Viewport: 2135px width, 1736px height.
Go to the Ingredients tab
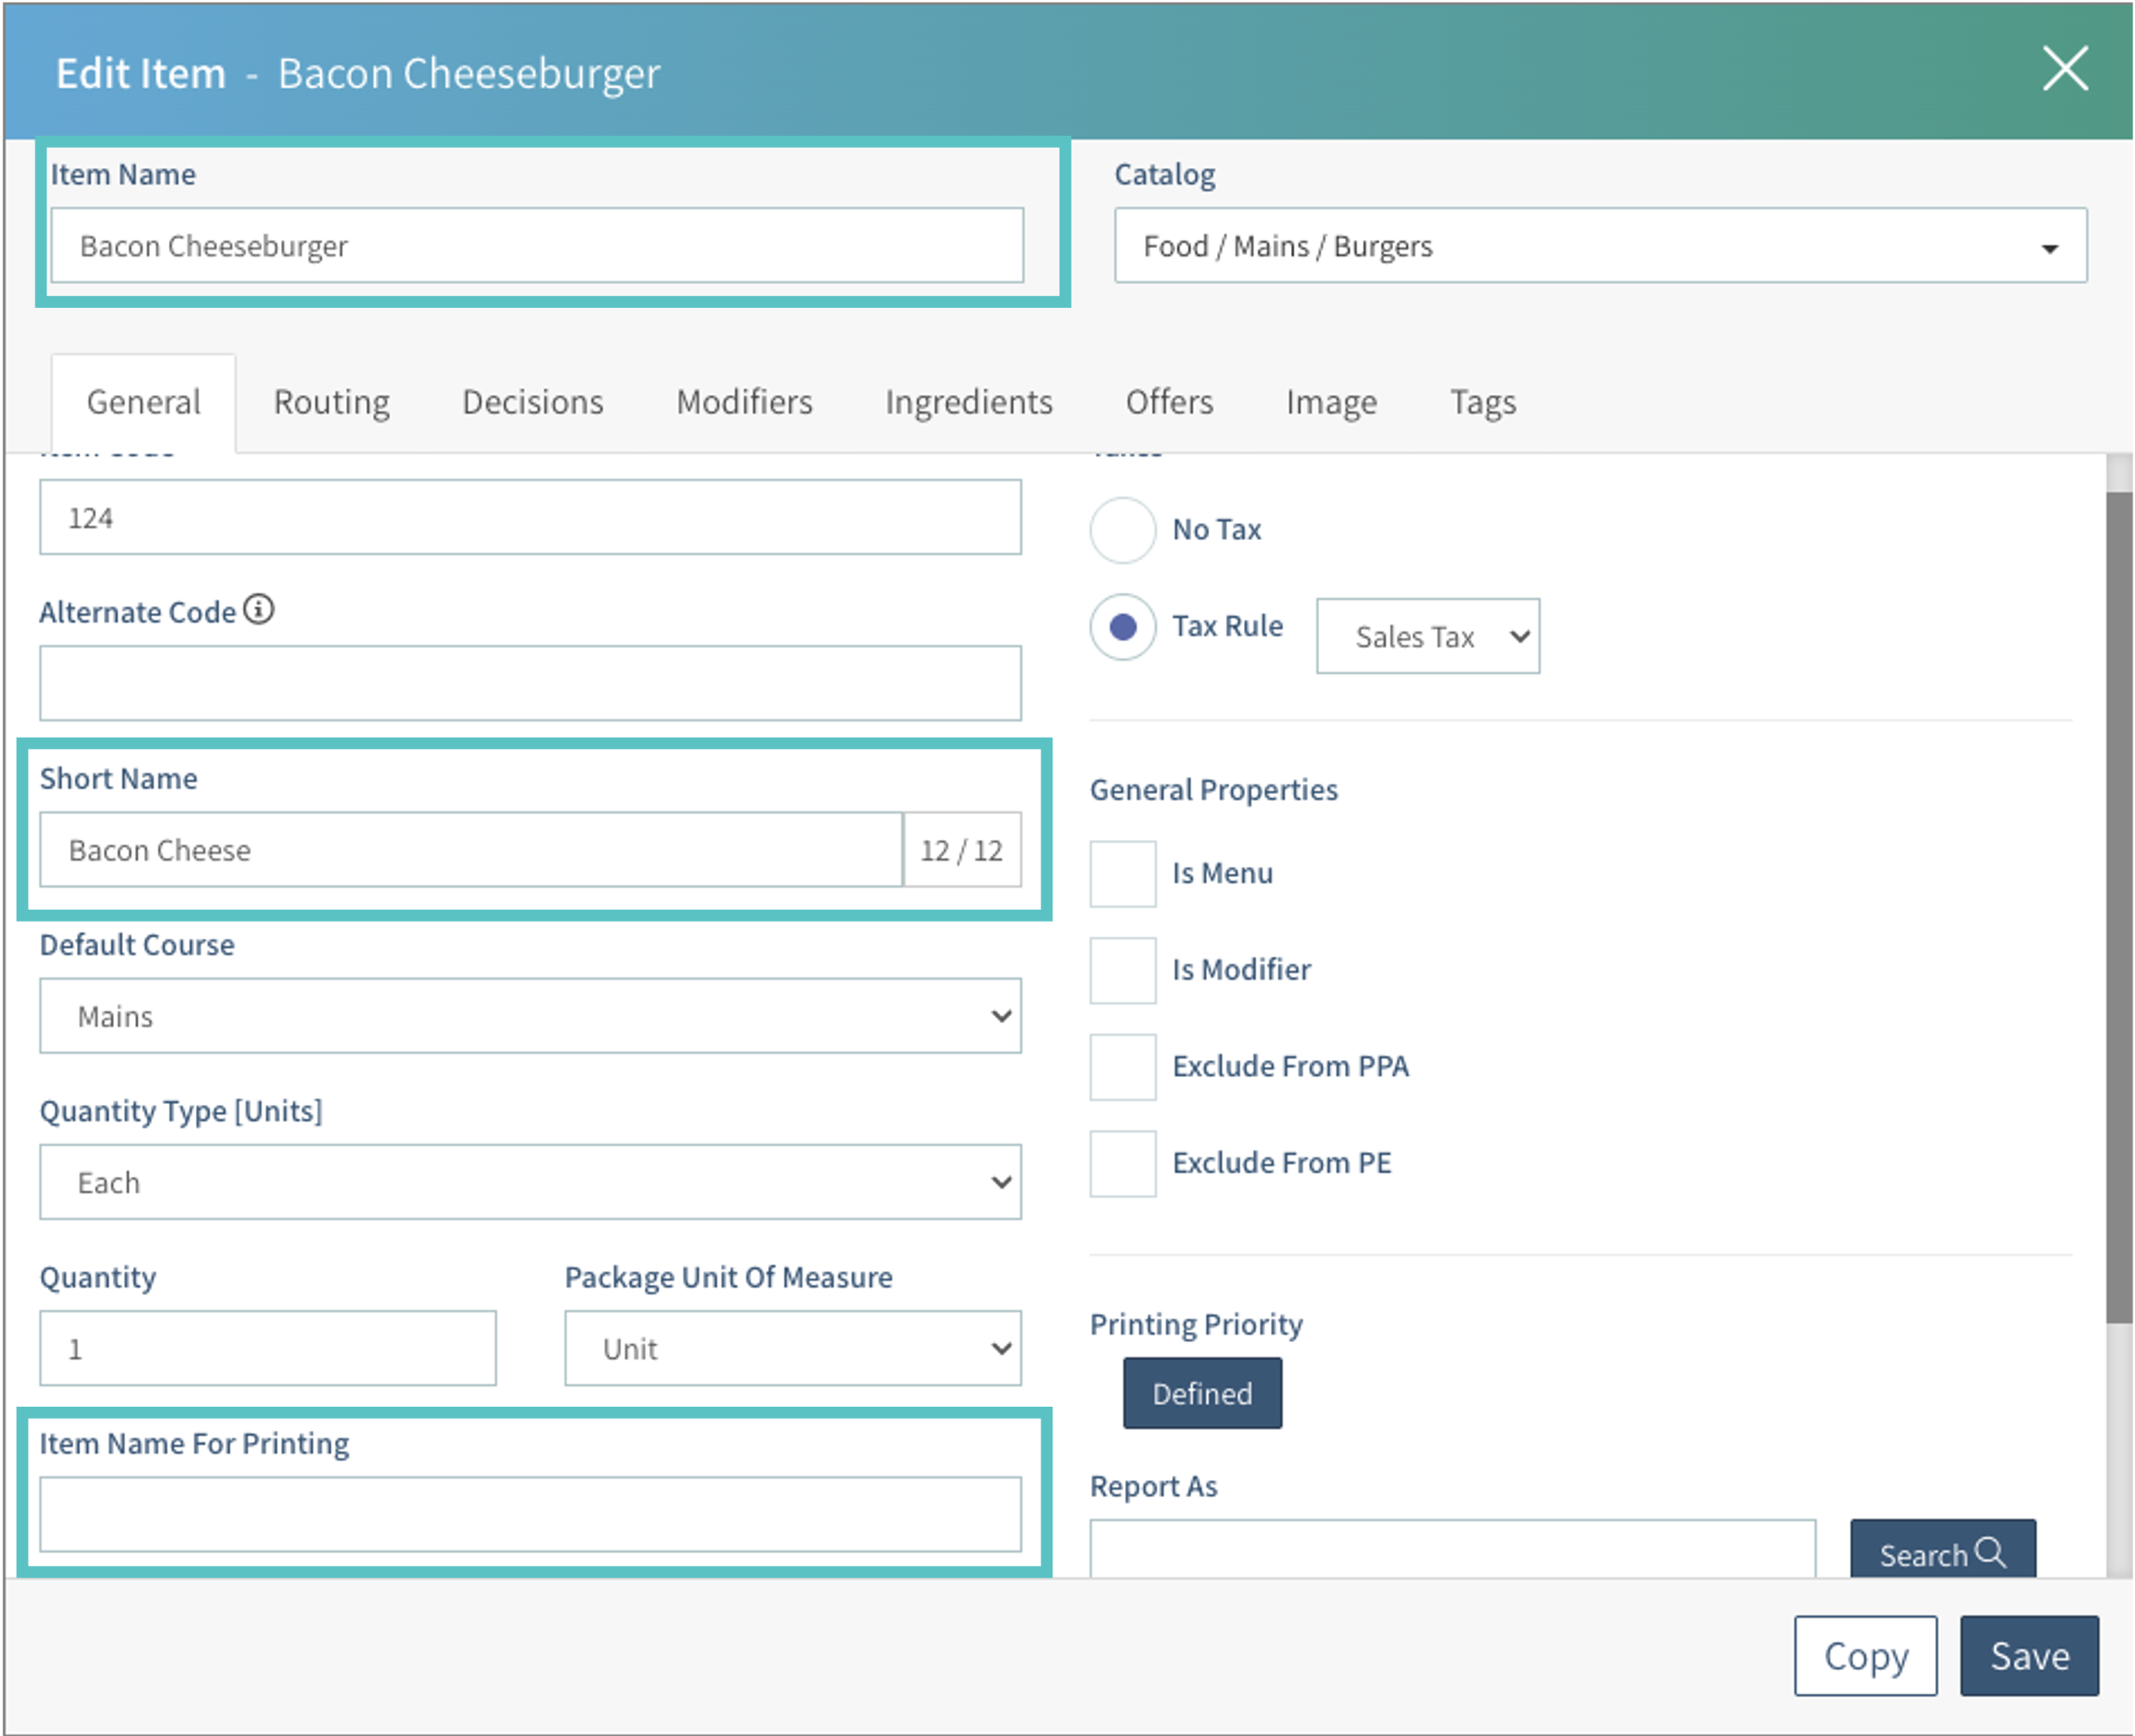(968, 402)
